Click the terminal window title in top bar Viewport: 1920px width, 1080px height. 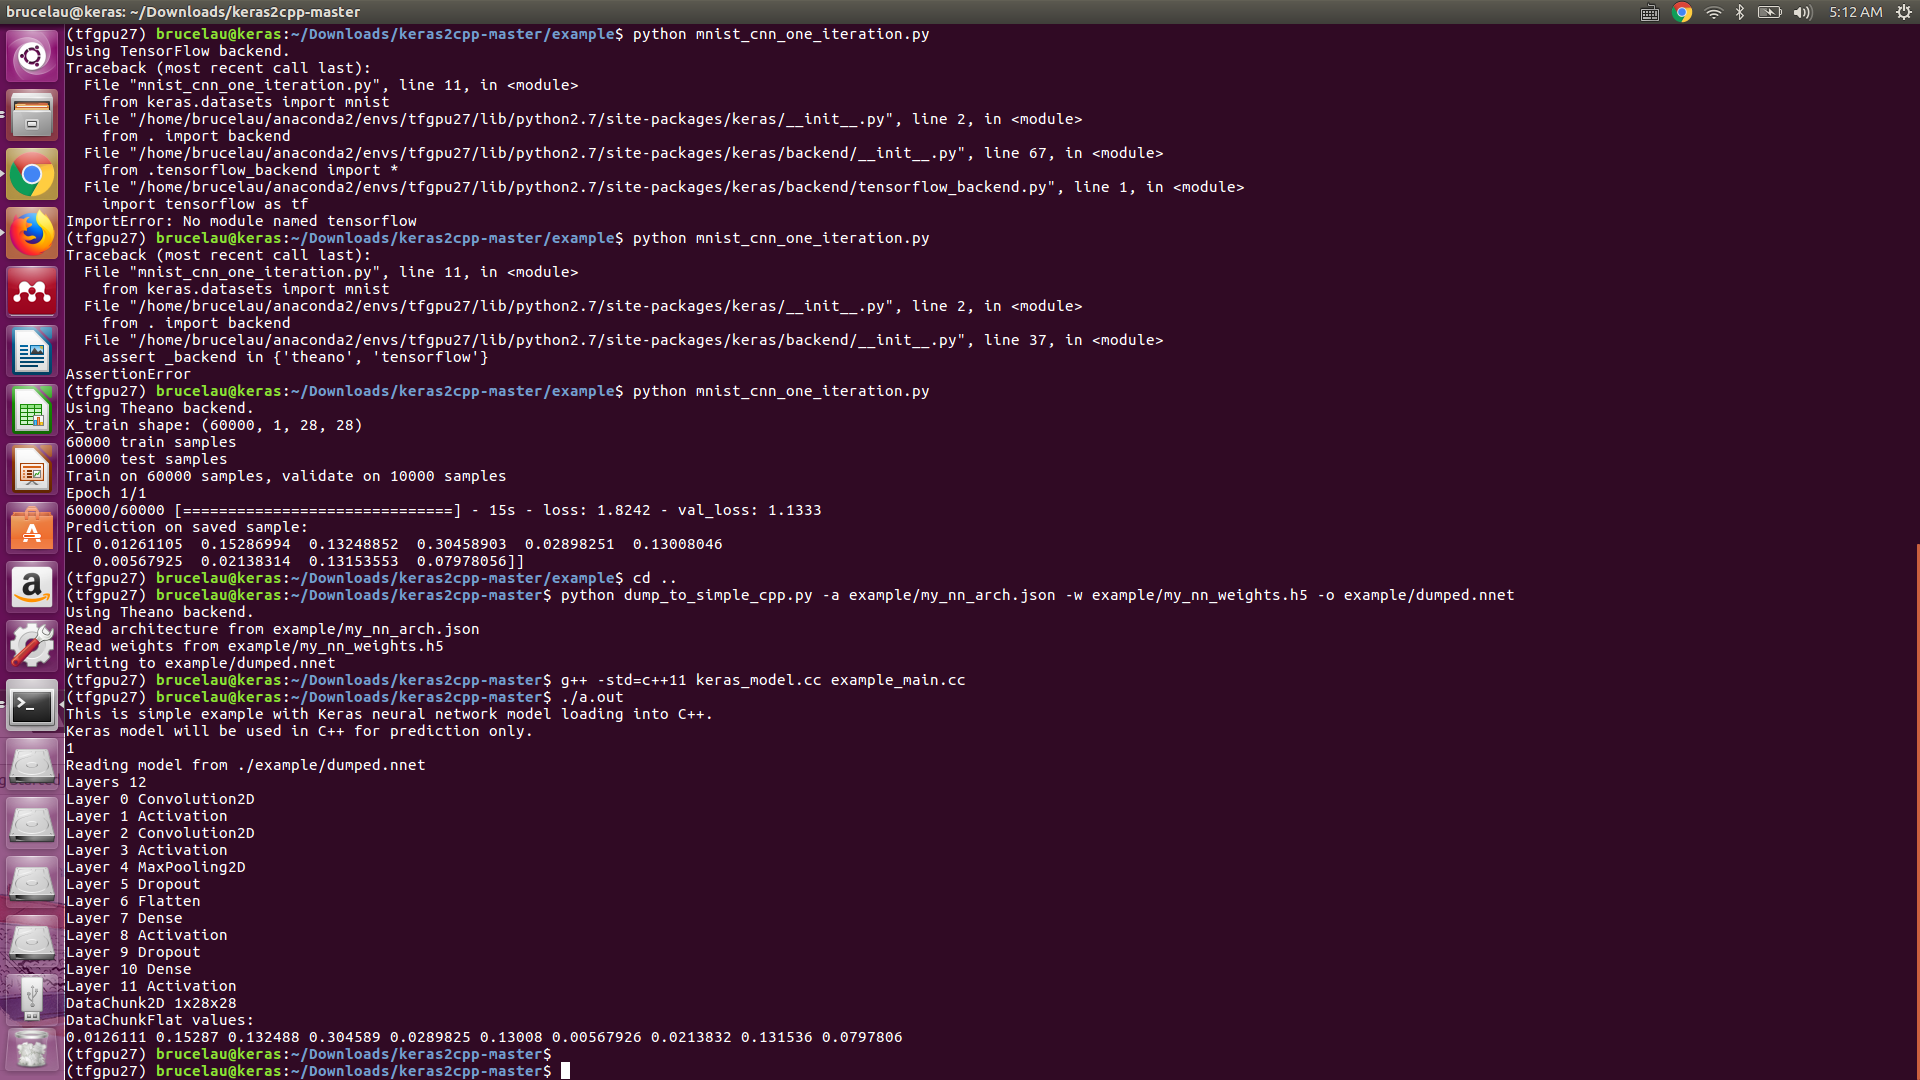[x=183, y=12]
